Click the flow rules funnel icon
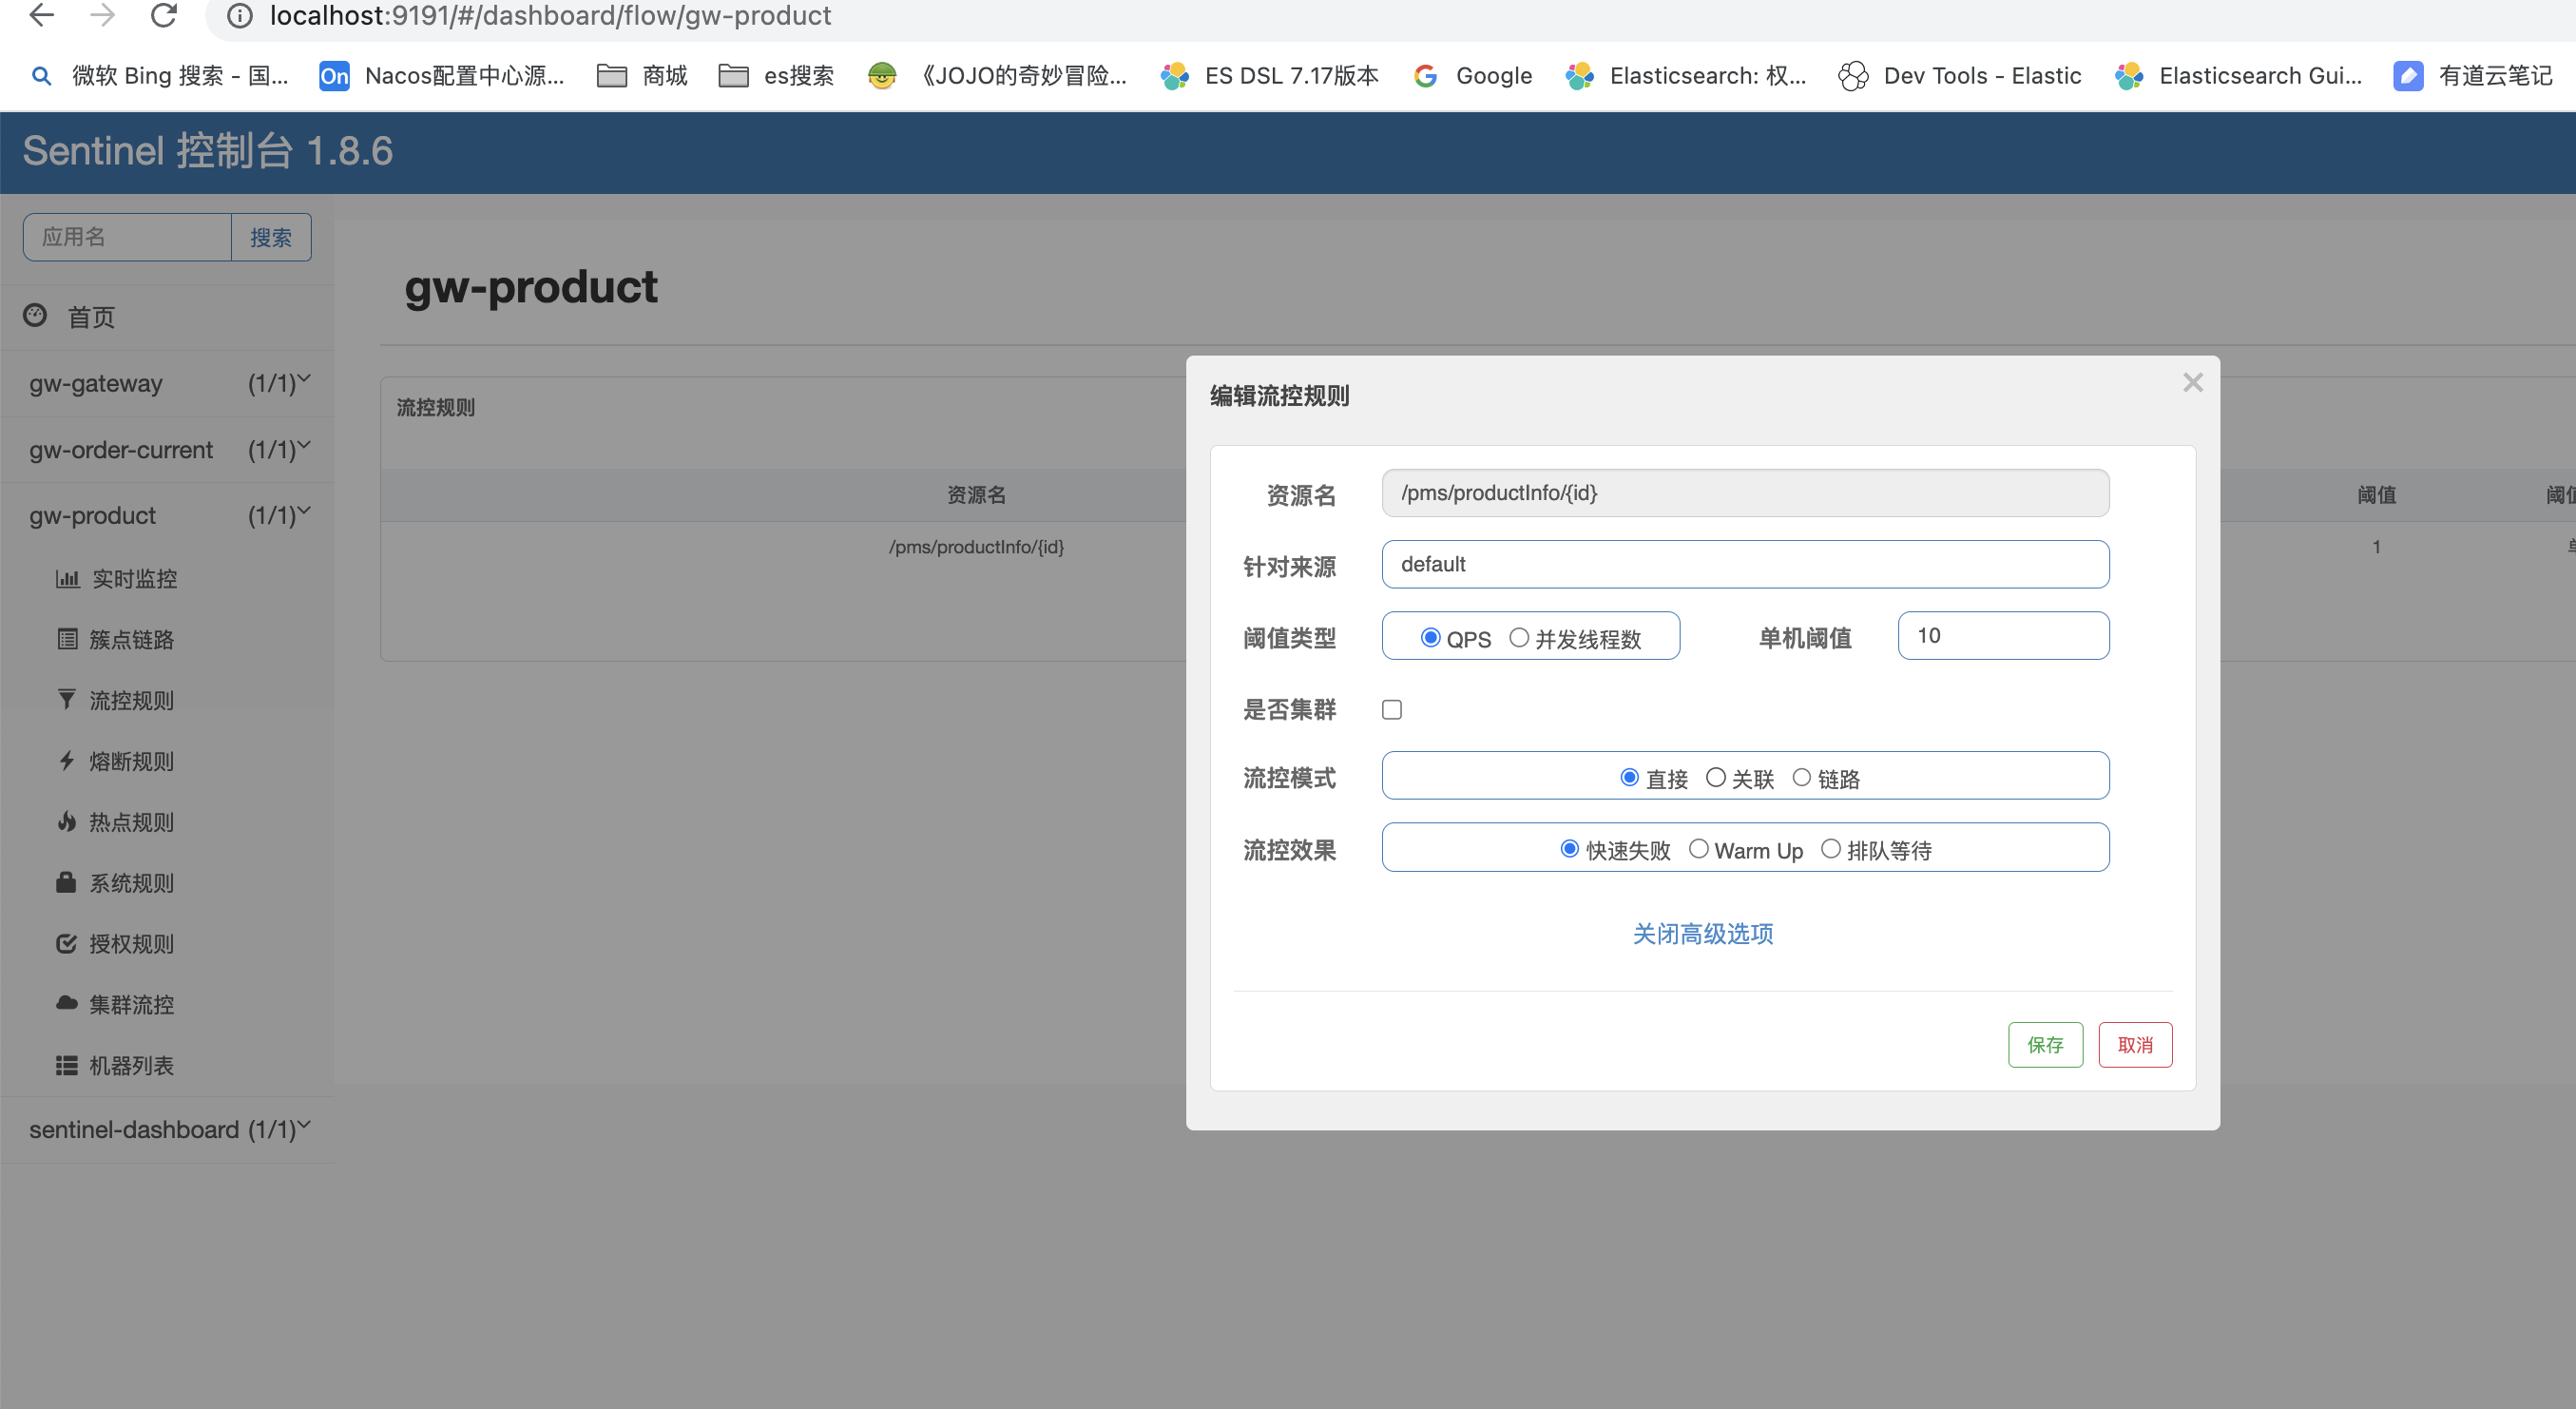The height and width of the screenshot is (1409, 2576). (x=67, y=700)
